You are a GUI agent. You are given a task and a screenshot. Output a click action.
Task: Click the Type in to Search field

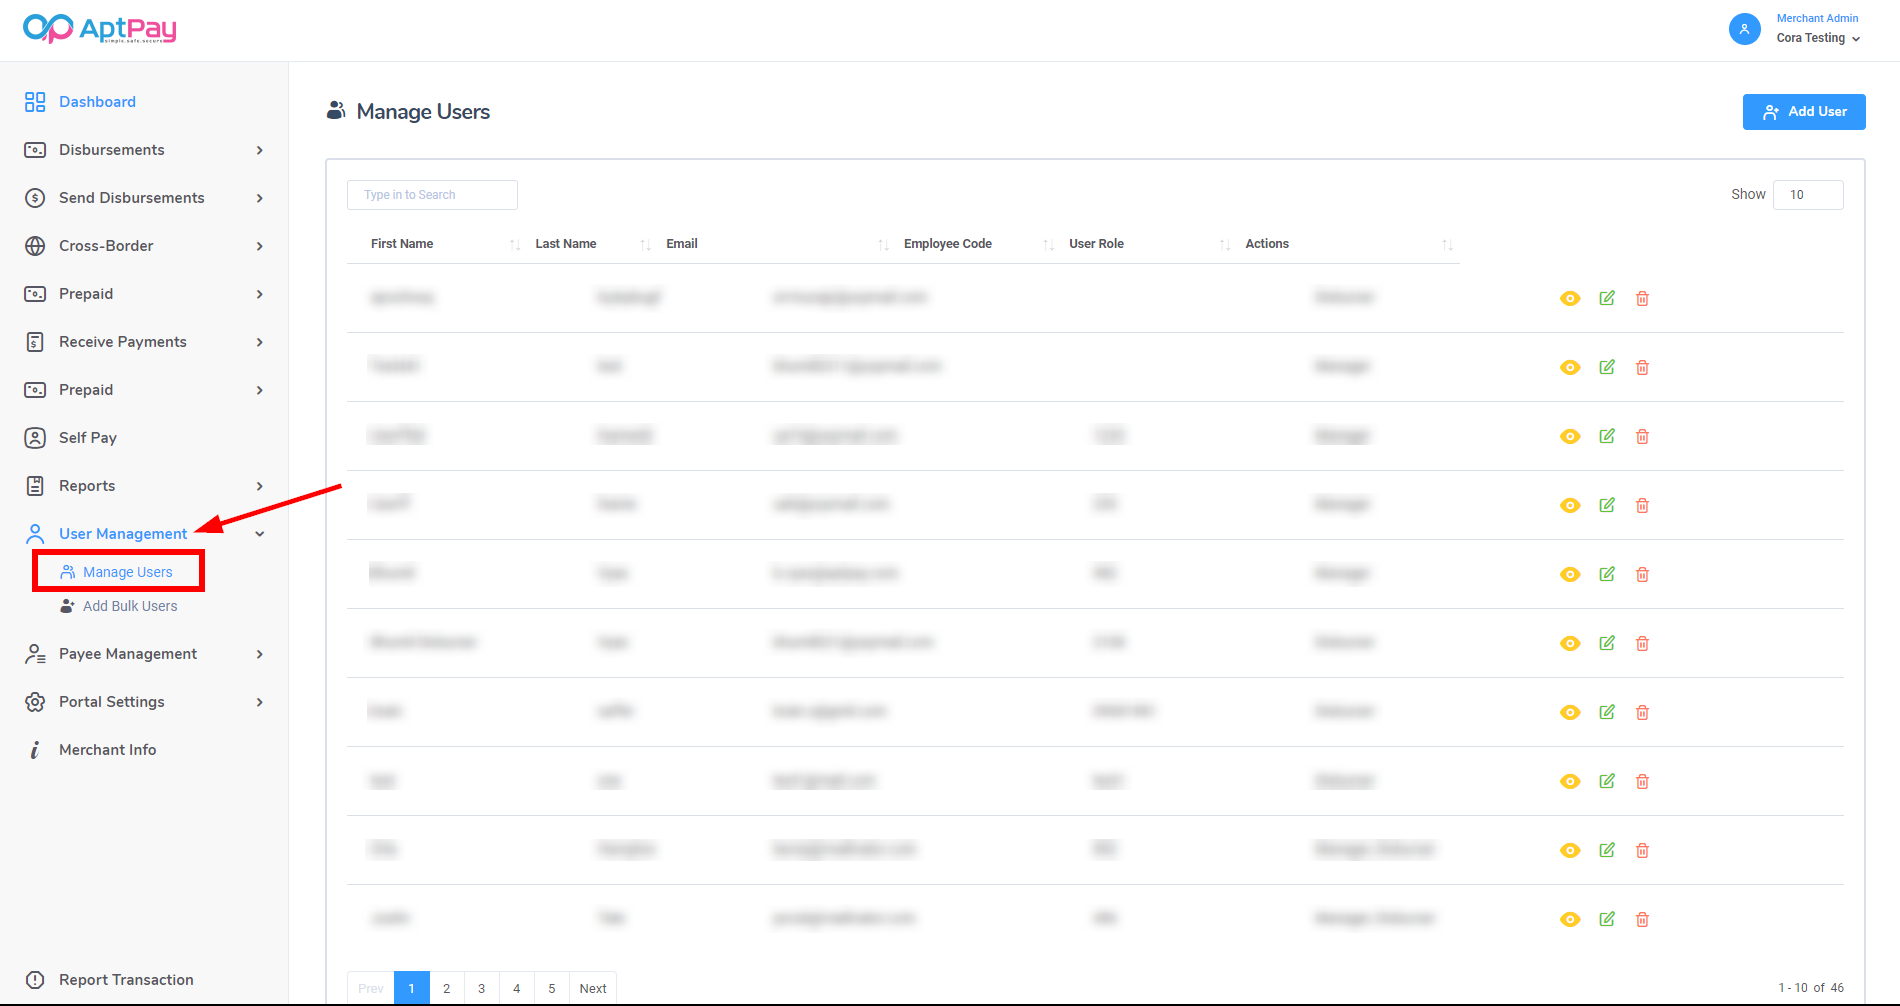[x=432, y=195]
